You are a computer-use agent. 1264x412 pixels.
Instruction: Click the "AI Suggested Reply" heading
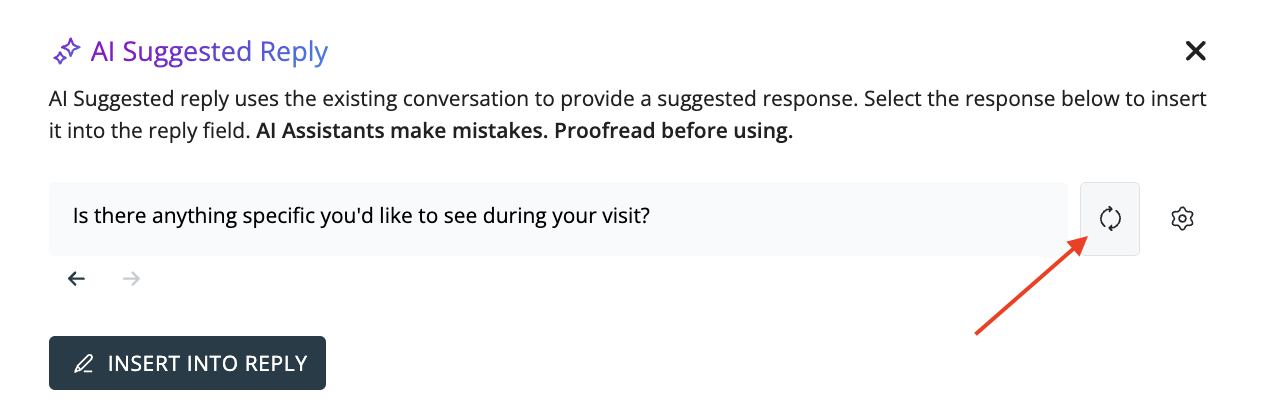click(x=209, y=52)
